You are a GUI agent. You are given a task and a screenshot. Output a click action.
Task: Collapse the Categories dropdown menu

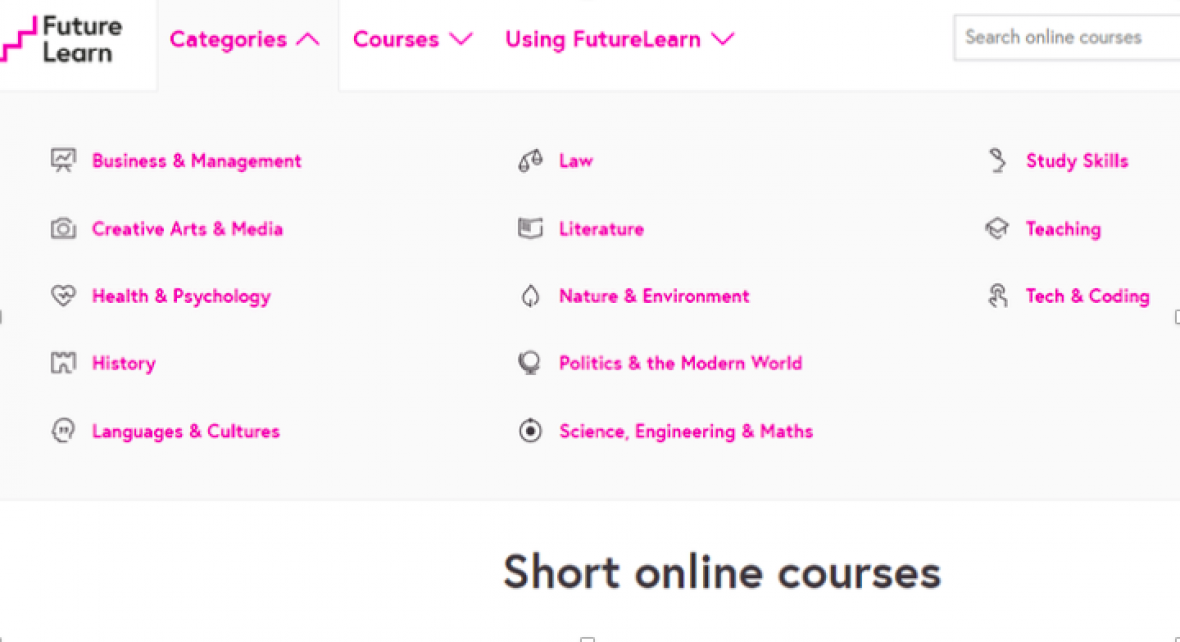tap(245, 39)
